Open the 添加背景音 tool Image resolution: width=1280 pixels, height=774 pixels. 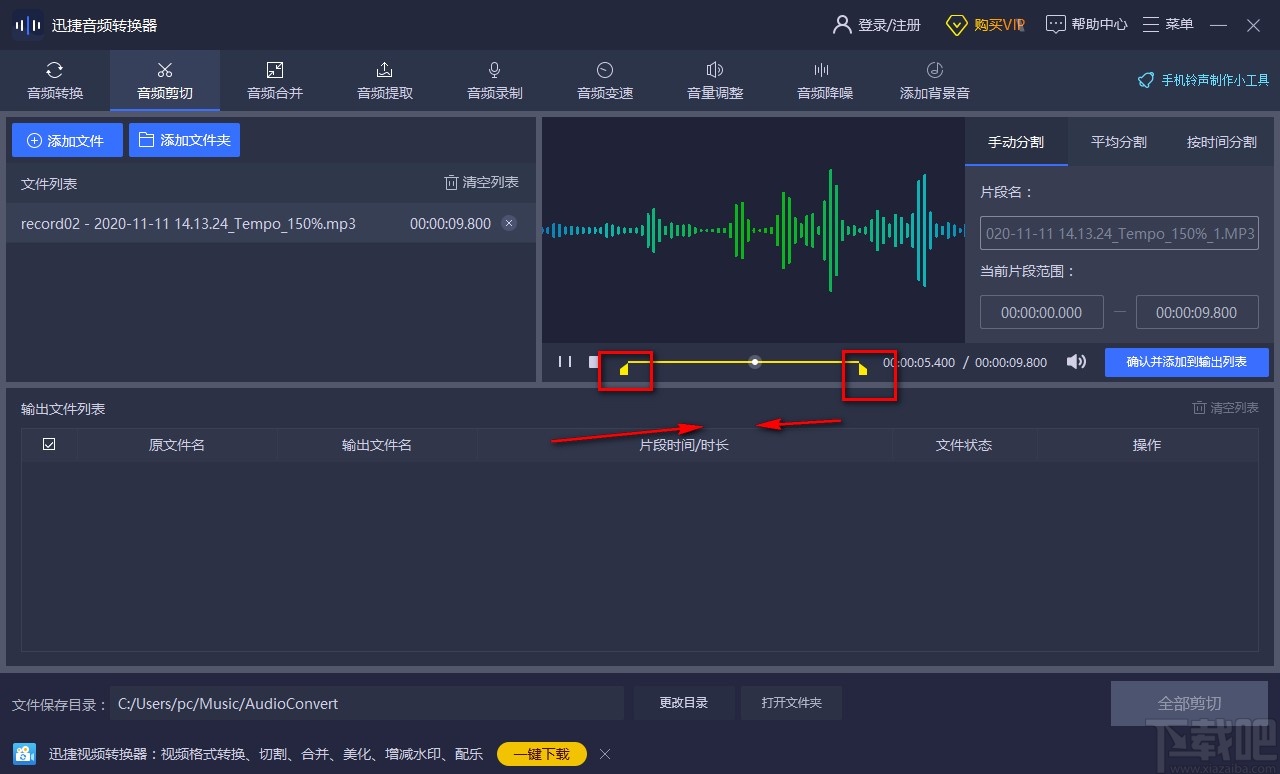coord(934,80)
